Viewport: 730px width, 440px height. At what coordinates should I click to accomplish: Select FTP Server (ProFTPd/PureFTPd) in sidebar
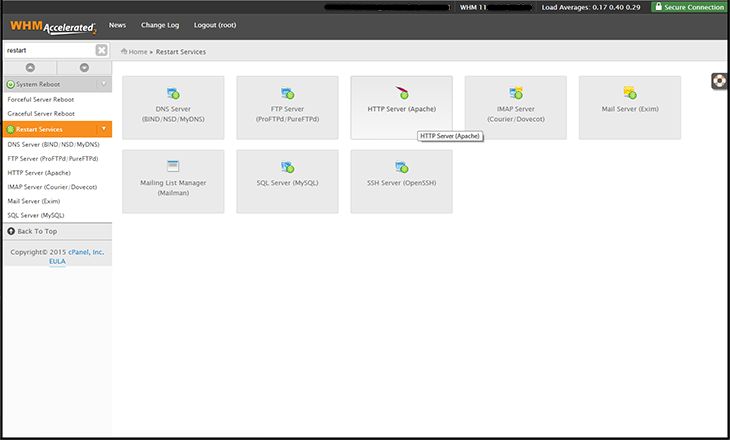tap(53, 159)
